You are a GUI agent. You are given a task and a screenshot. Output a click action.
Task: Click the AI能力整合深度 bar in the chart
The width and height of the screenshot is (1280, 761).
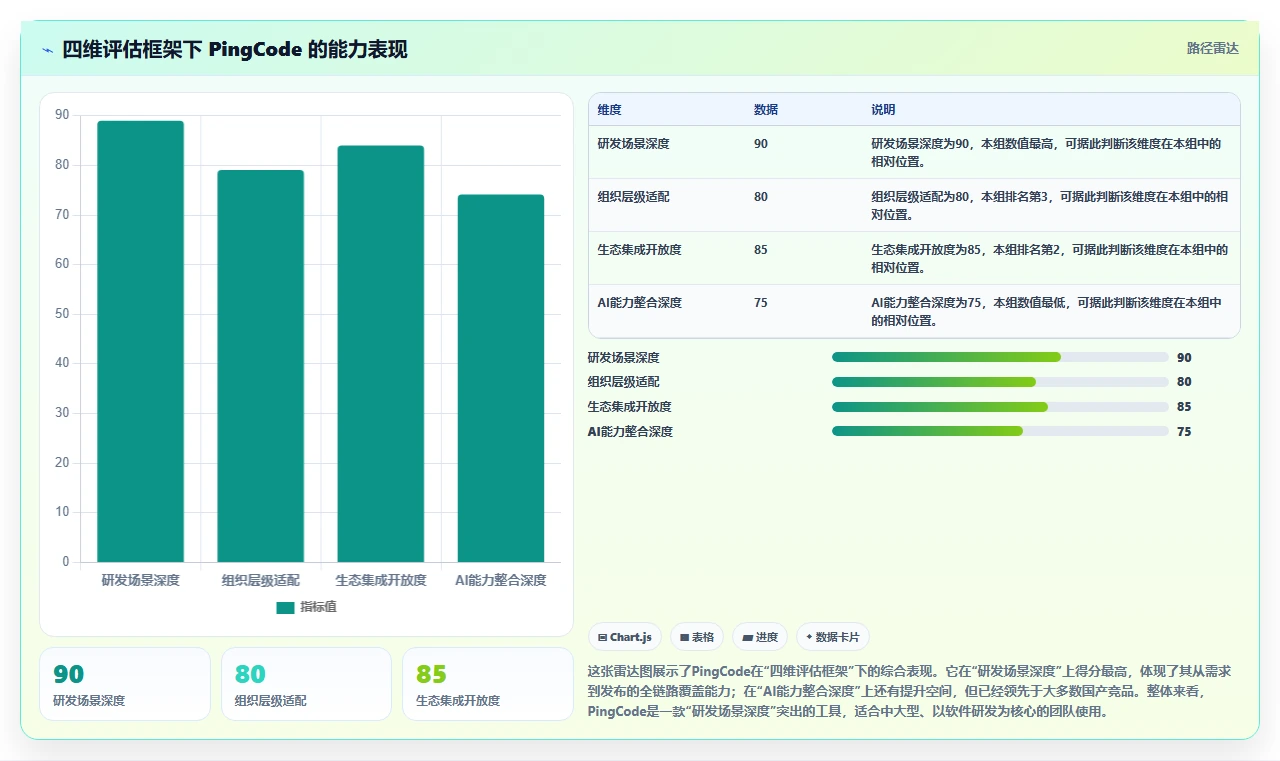coord(500,378)
